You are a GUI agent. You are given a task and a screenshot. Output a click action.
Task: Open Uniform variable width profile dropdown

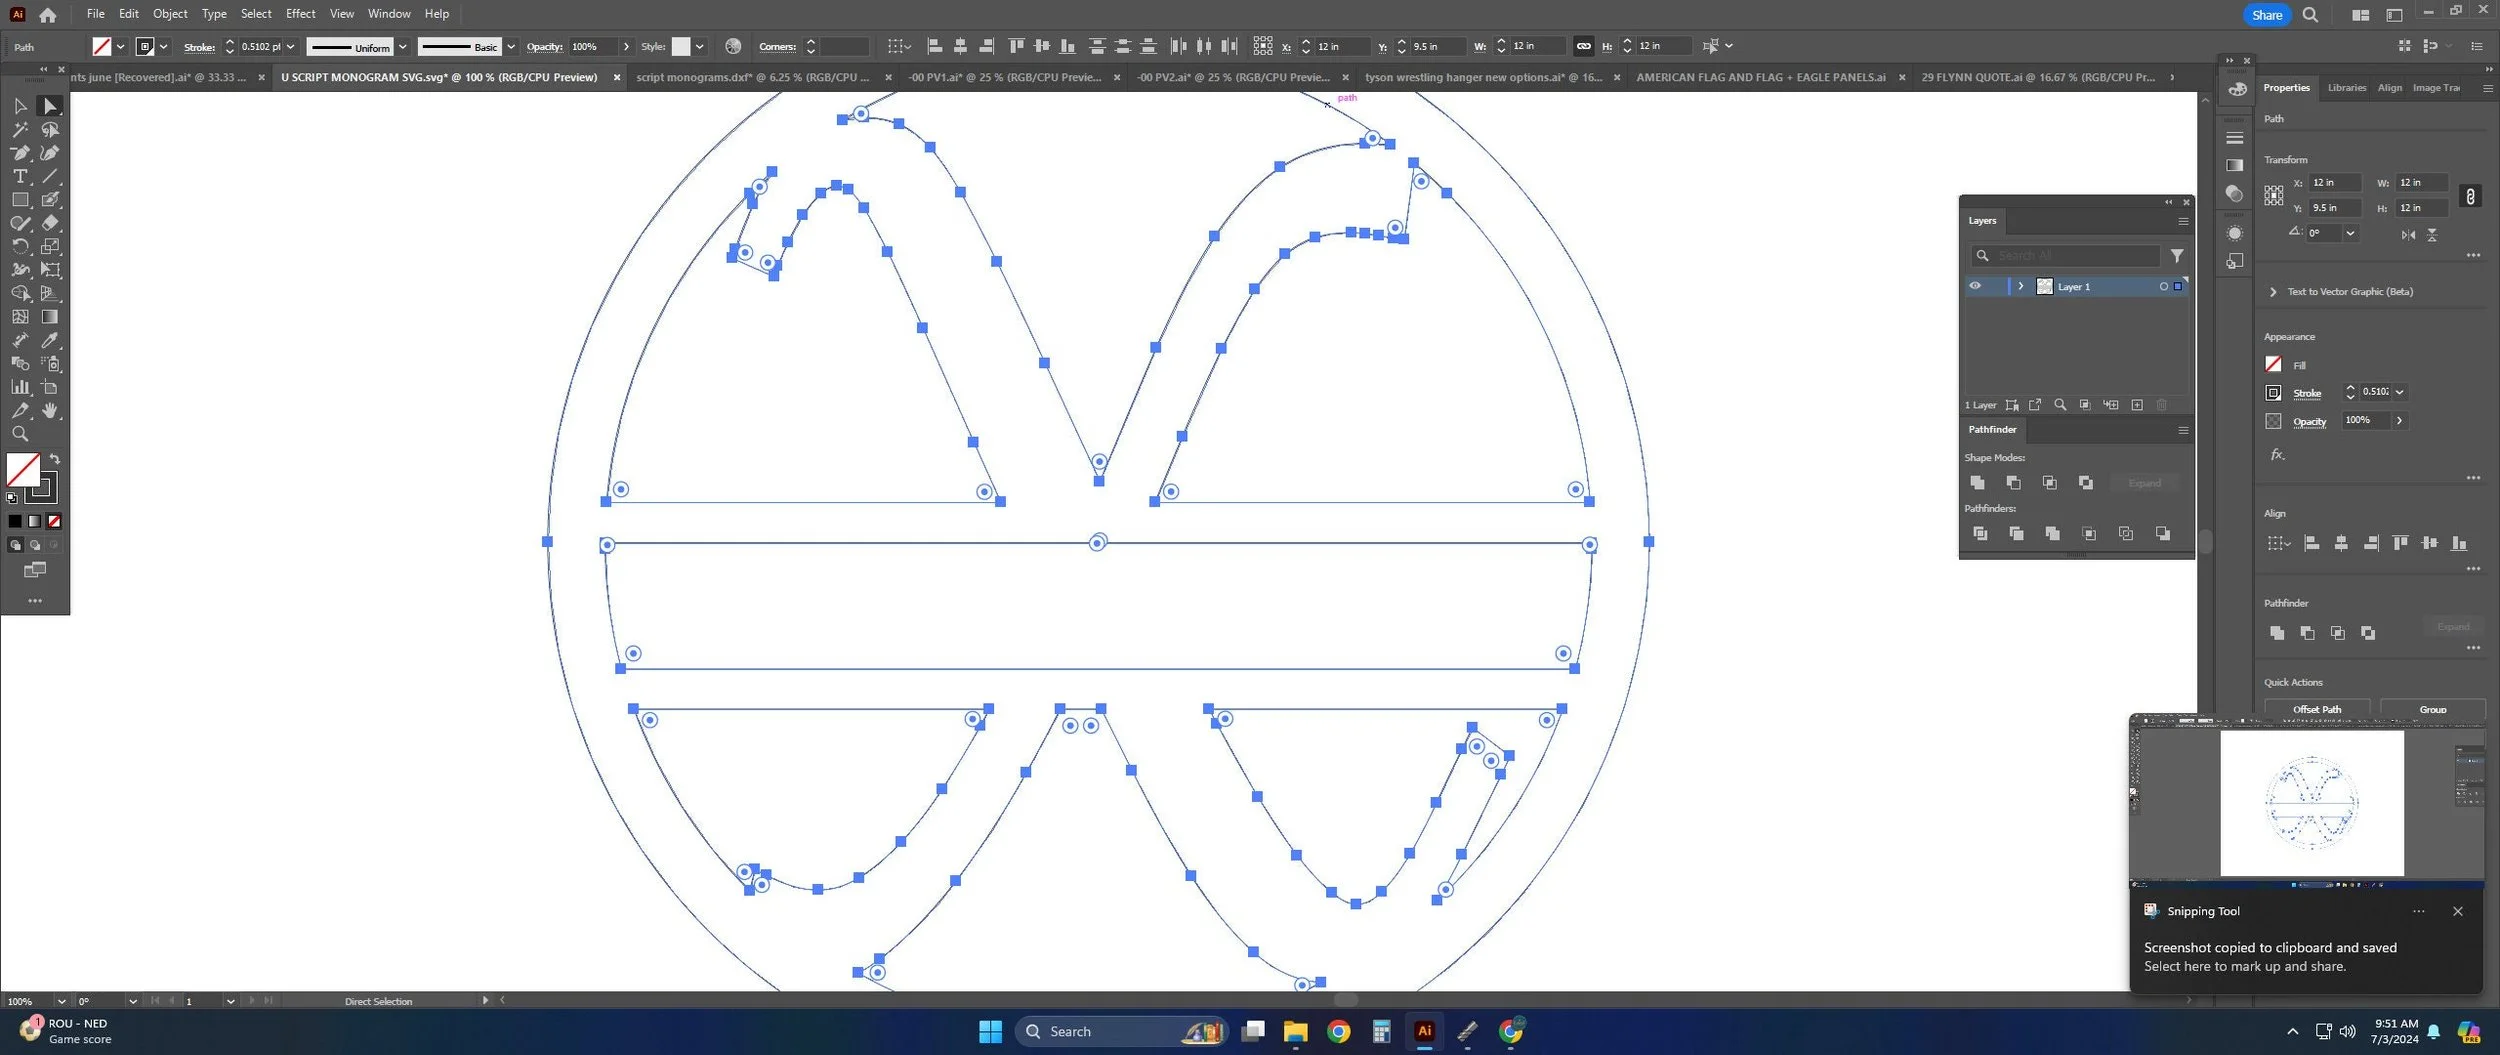pyautogui.click(x=402, y=46)
